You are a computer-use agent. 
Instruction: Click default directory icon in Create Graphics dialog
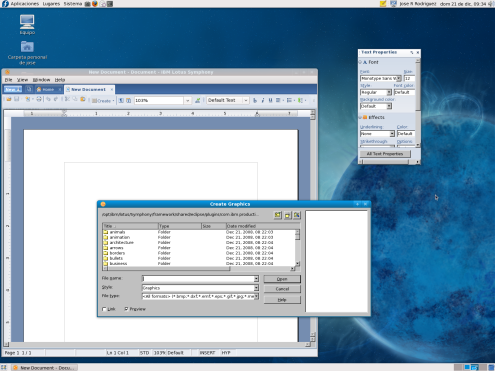(297, 215)
